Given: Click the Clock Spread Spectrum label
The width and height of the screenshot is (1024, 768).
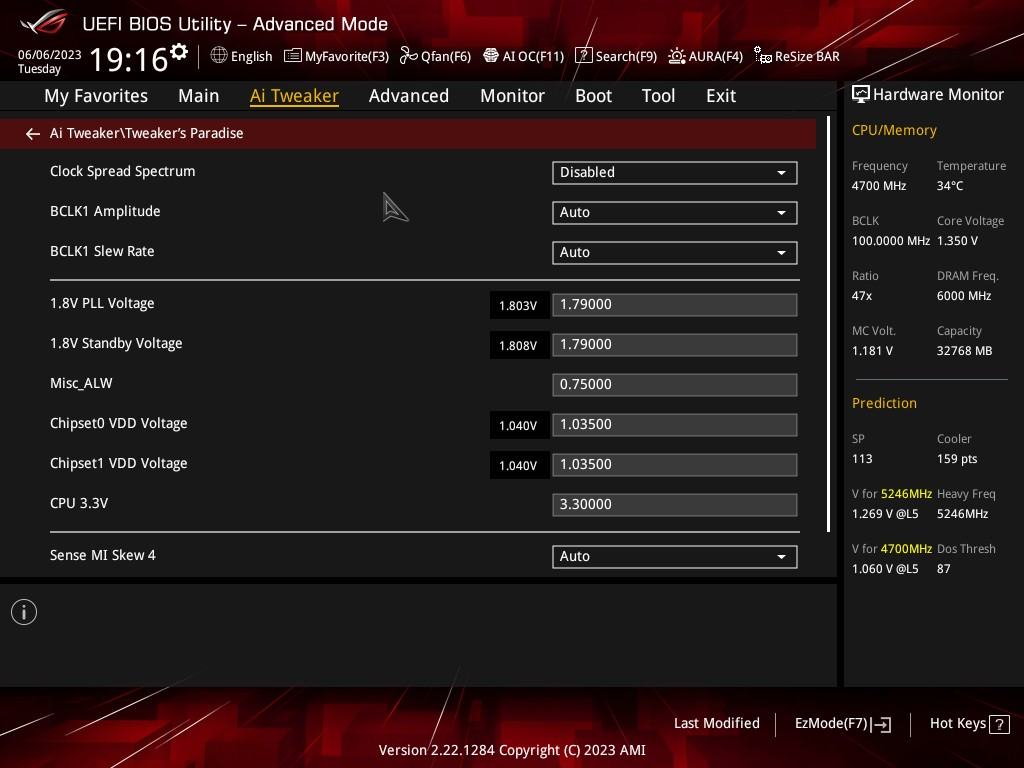Looking at the screenshot, I should pos(122,171).
